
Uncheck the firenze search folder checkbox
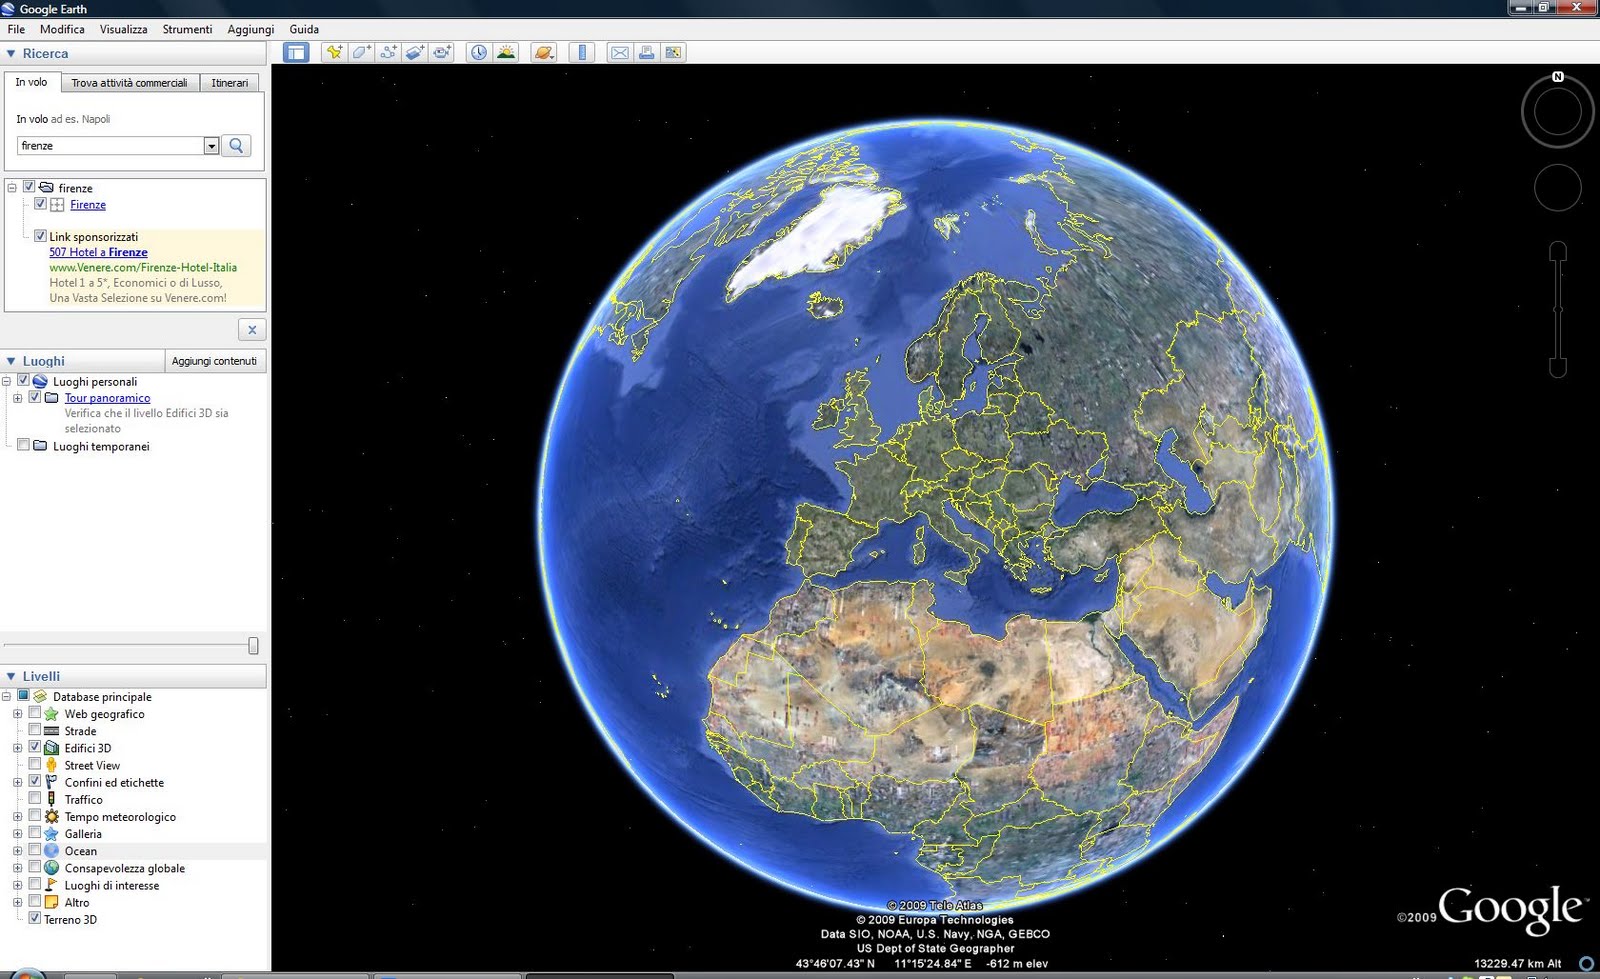pyautogui.click(x=29, y=187)
